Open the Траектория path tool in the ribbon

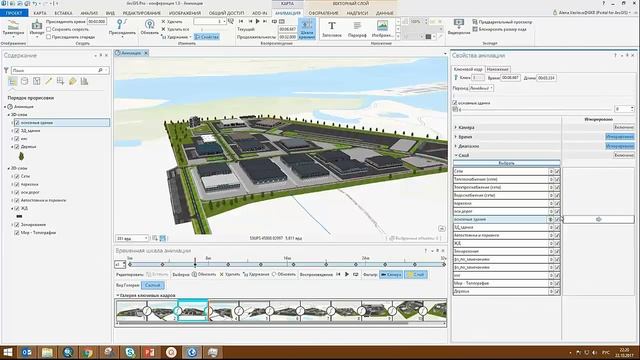[x=13, y=28]
